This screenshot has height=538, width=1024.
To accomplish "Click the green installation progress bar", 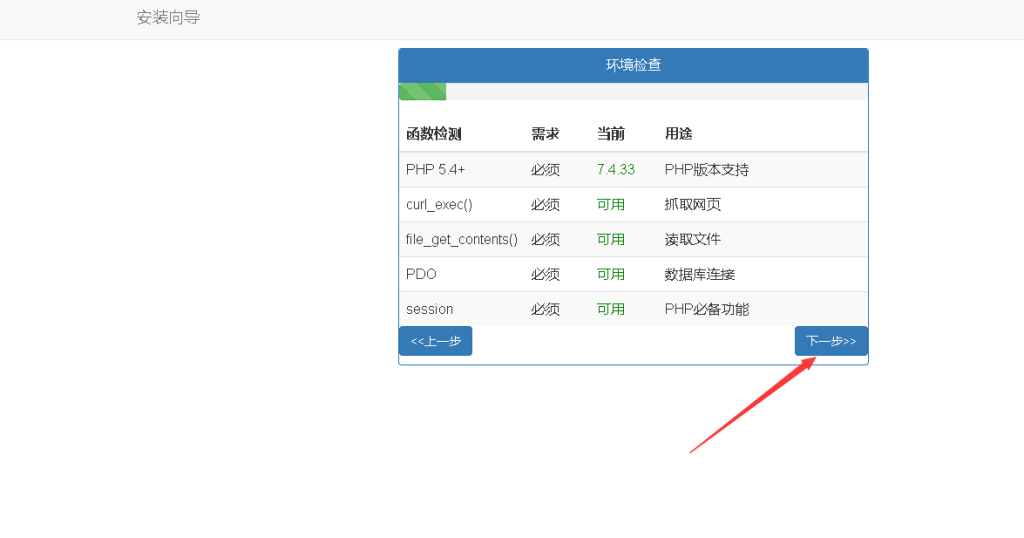I will click(423, 91).
